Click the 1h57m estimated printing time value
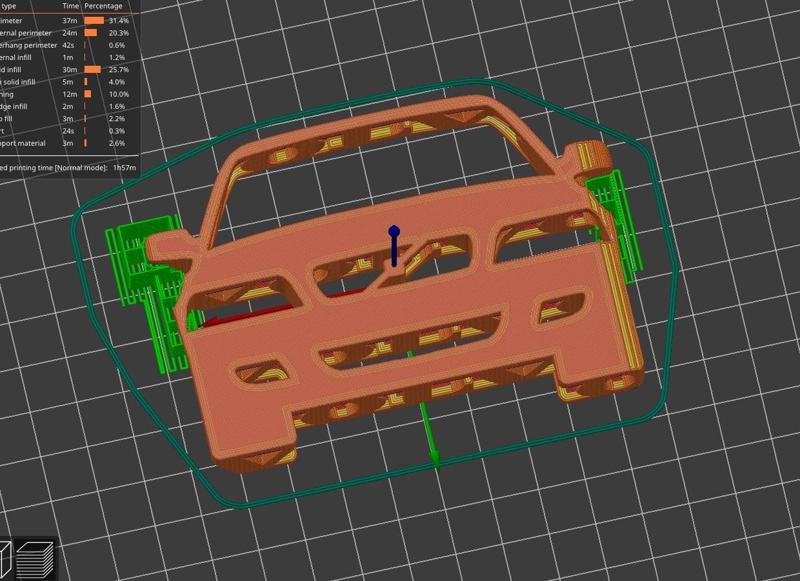The image size is (800, 581). click(124, 167)
